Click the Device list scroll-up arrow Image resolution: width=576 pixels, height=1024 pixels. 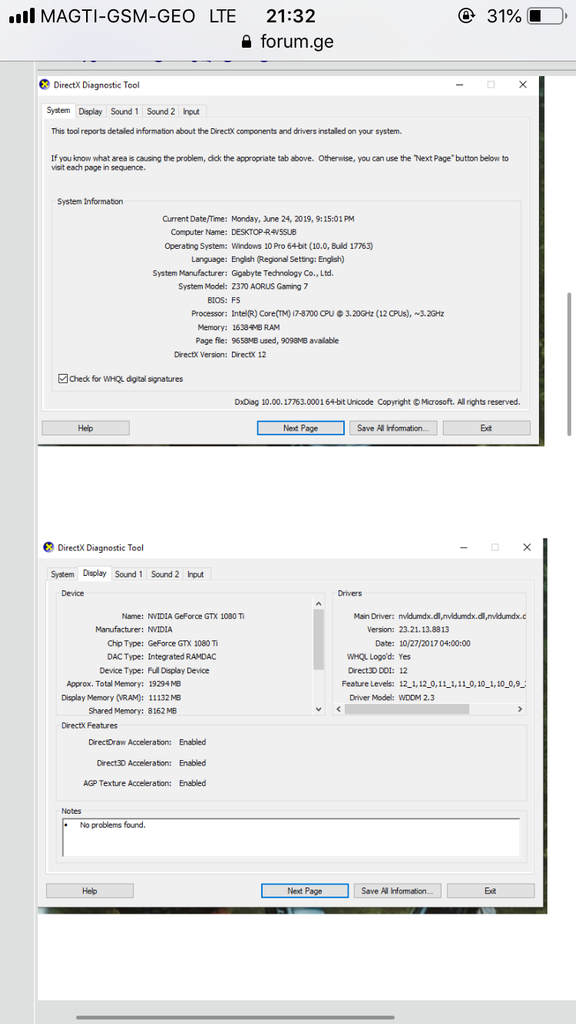[319, 604]
